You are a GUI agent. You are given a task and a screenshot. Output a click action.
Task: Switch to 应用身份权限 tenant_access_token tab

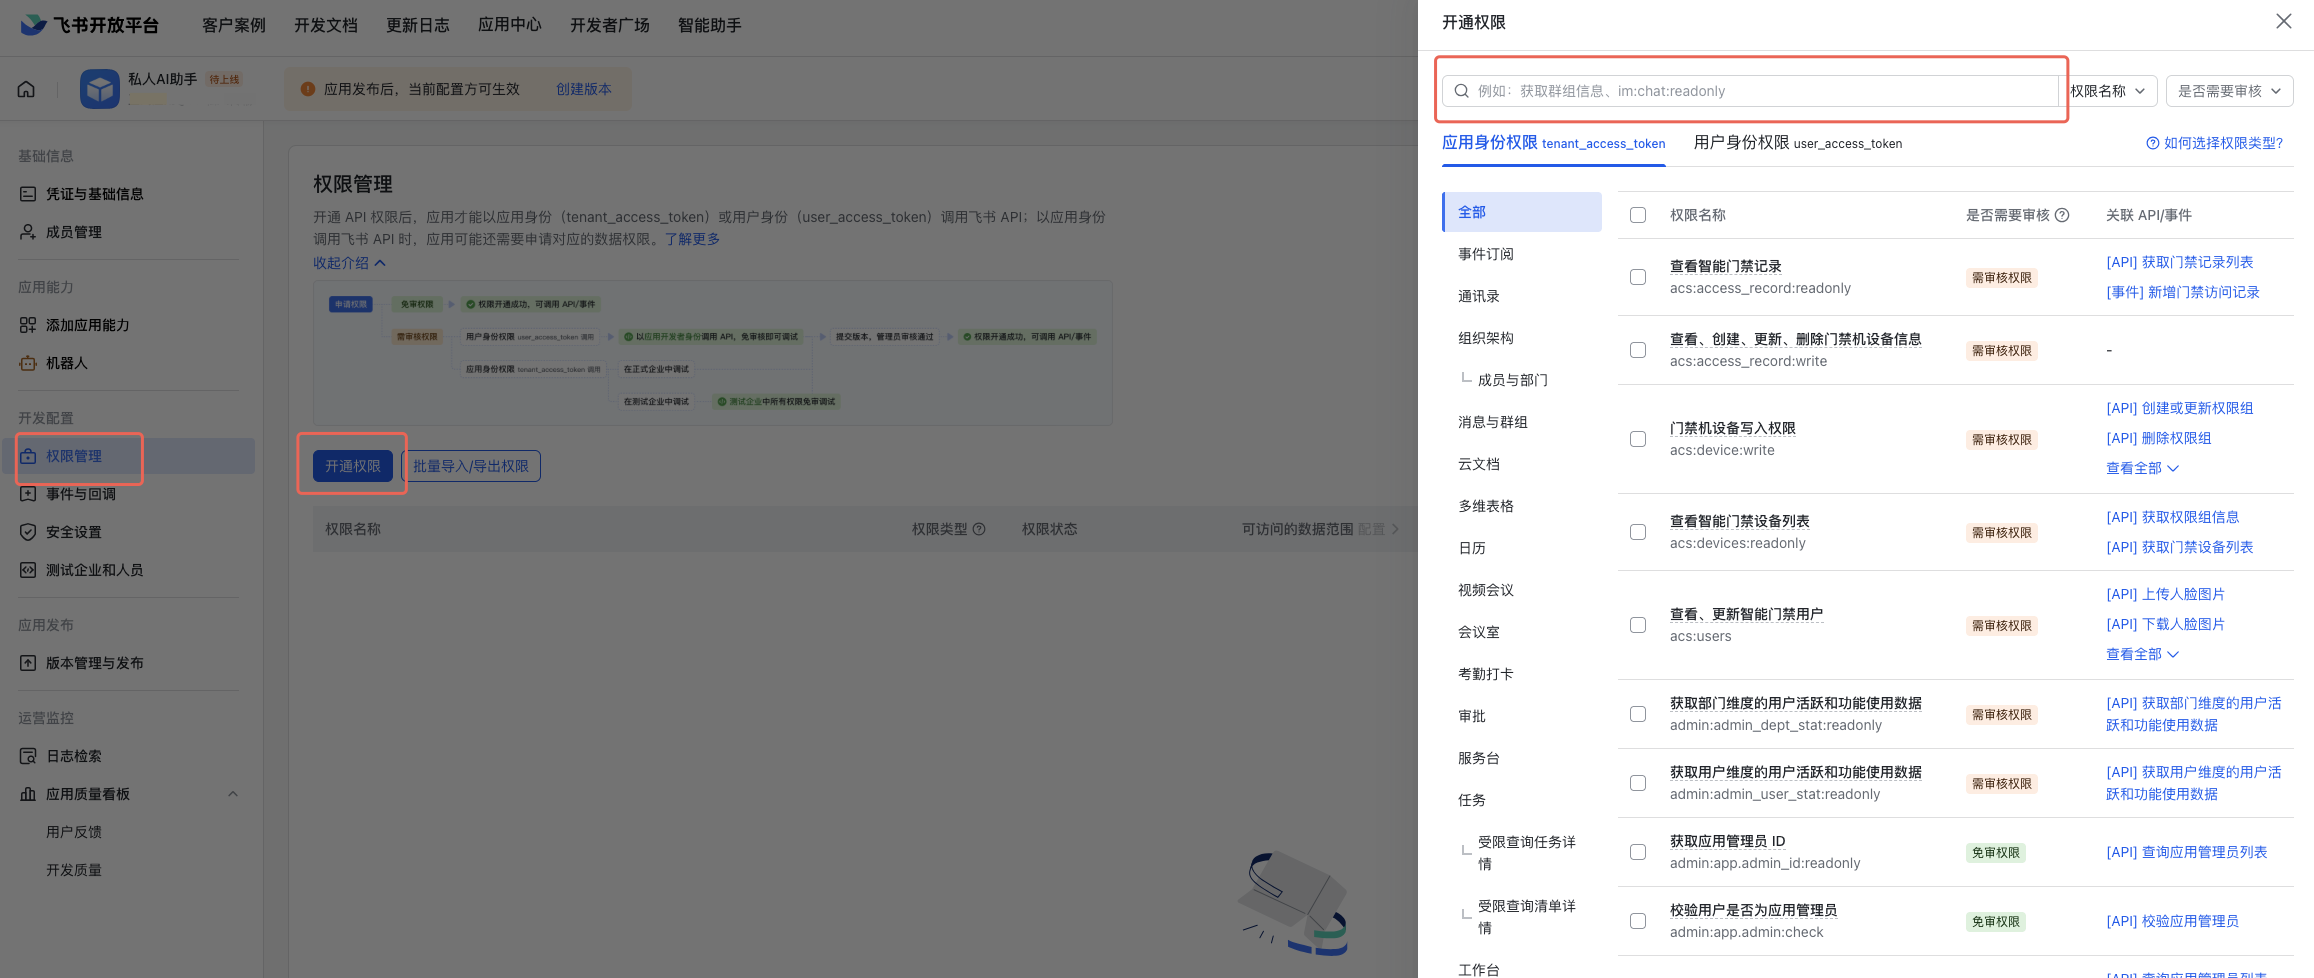click(1553, 143)
